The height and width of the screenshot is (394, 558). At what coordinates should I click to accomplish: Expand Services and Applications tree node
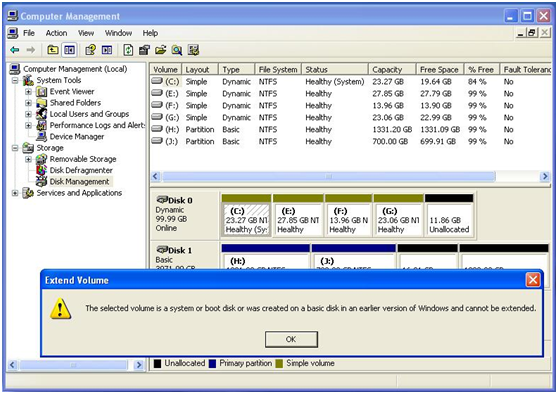[x=15, y=193]
